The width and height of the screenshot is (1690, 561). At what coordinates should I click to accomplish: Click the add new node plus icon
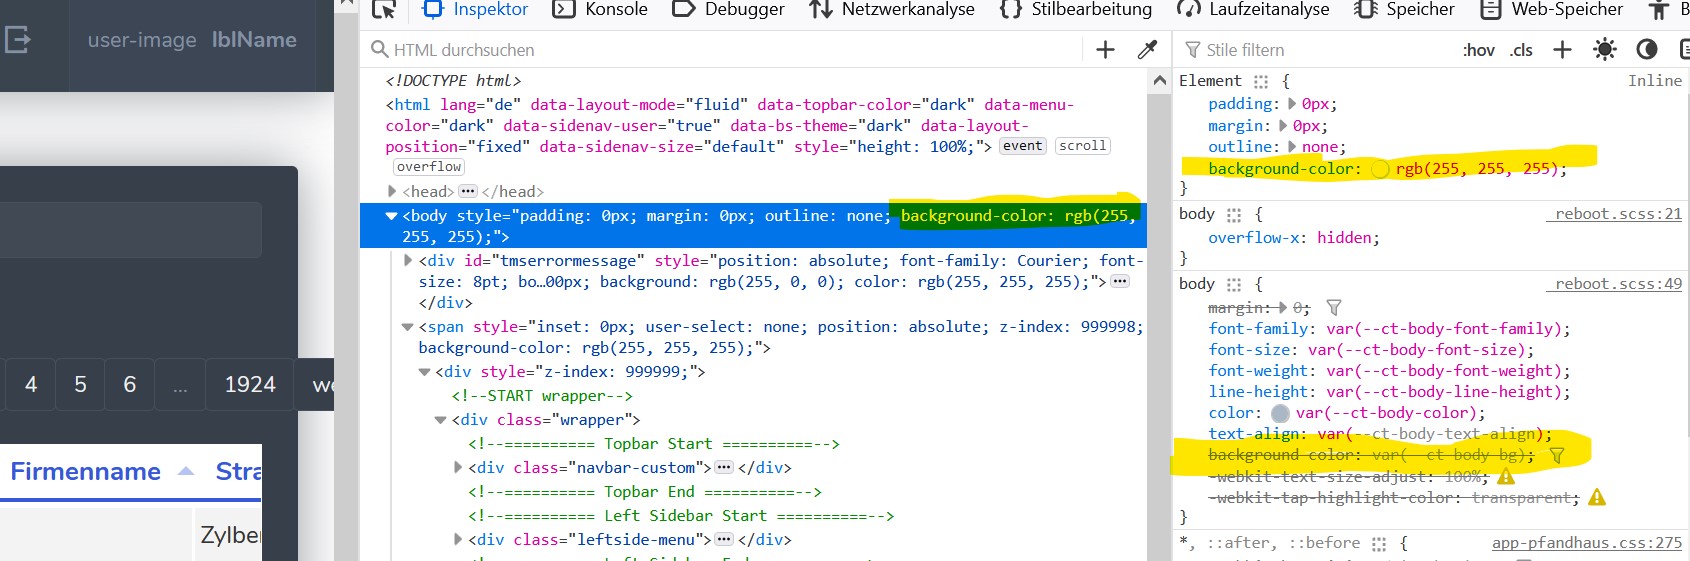[x=1105, y=50]
